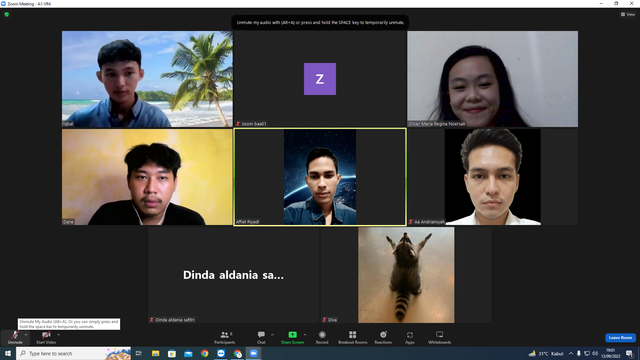This screenshot has height=360, width=640.
Task: Click the active Zoom taskbar icon
Action: (x=253, y=353)
